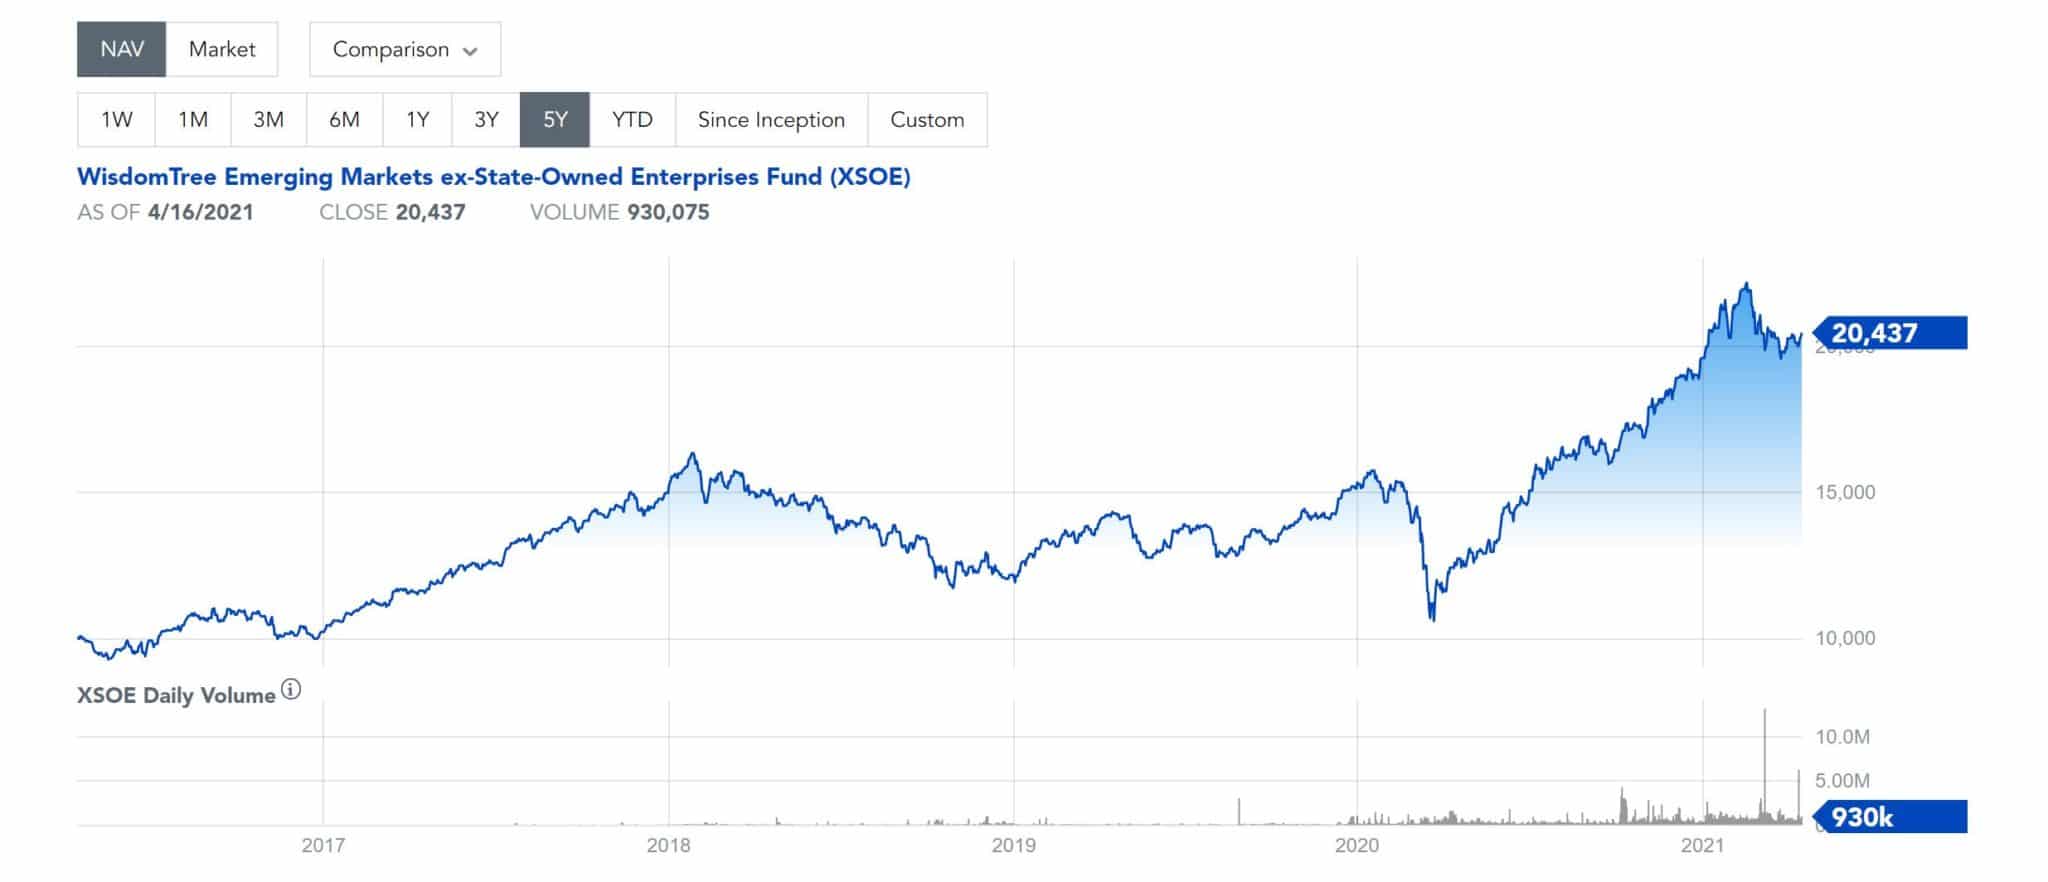Image resolution: width=2048 pixels, height=882 pixels.
Task: Click the info icon next to XSOE Daily Volume
Action: pos(291,688)
